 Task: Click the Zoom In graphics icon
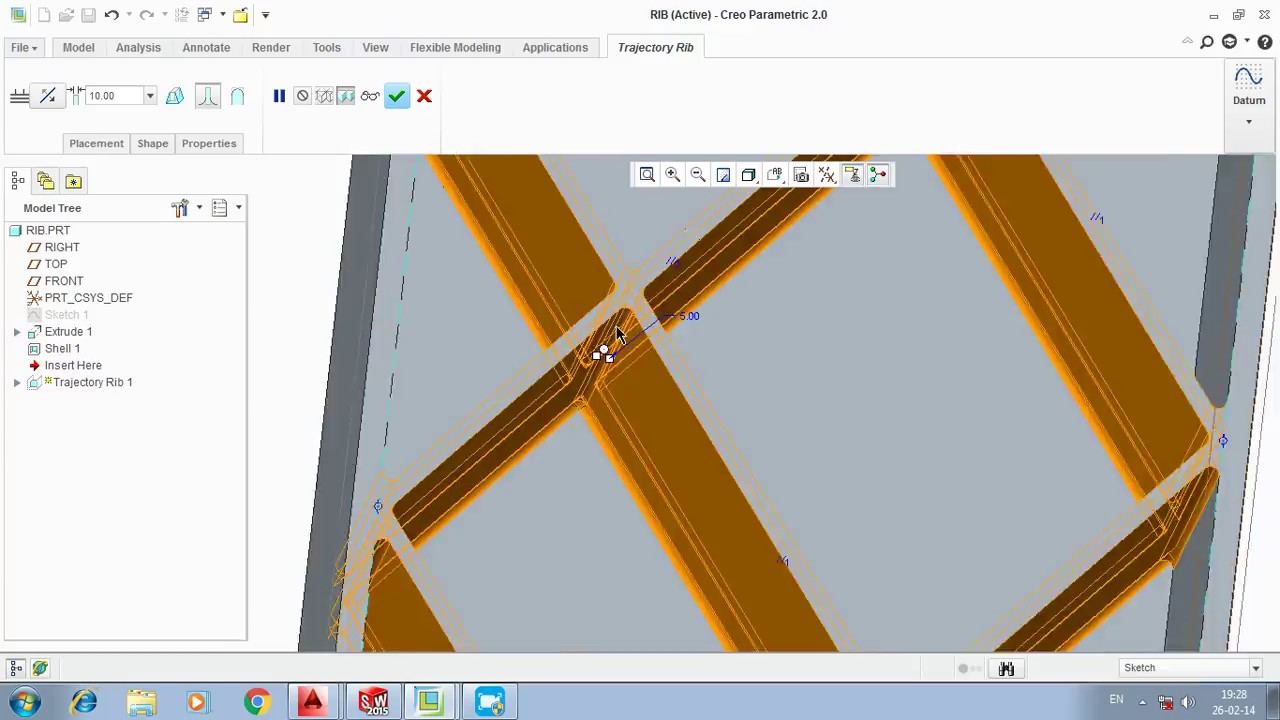673,175
